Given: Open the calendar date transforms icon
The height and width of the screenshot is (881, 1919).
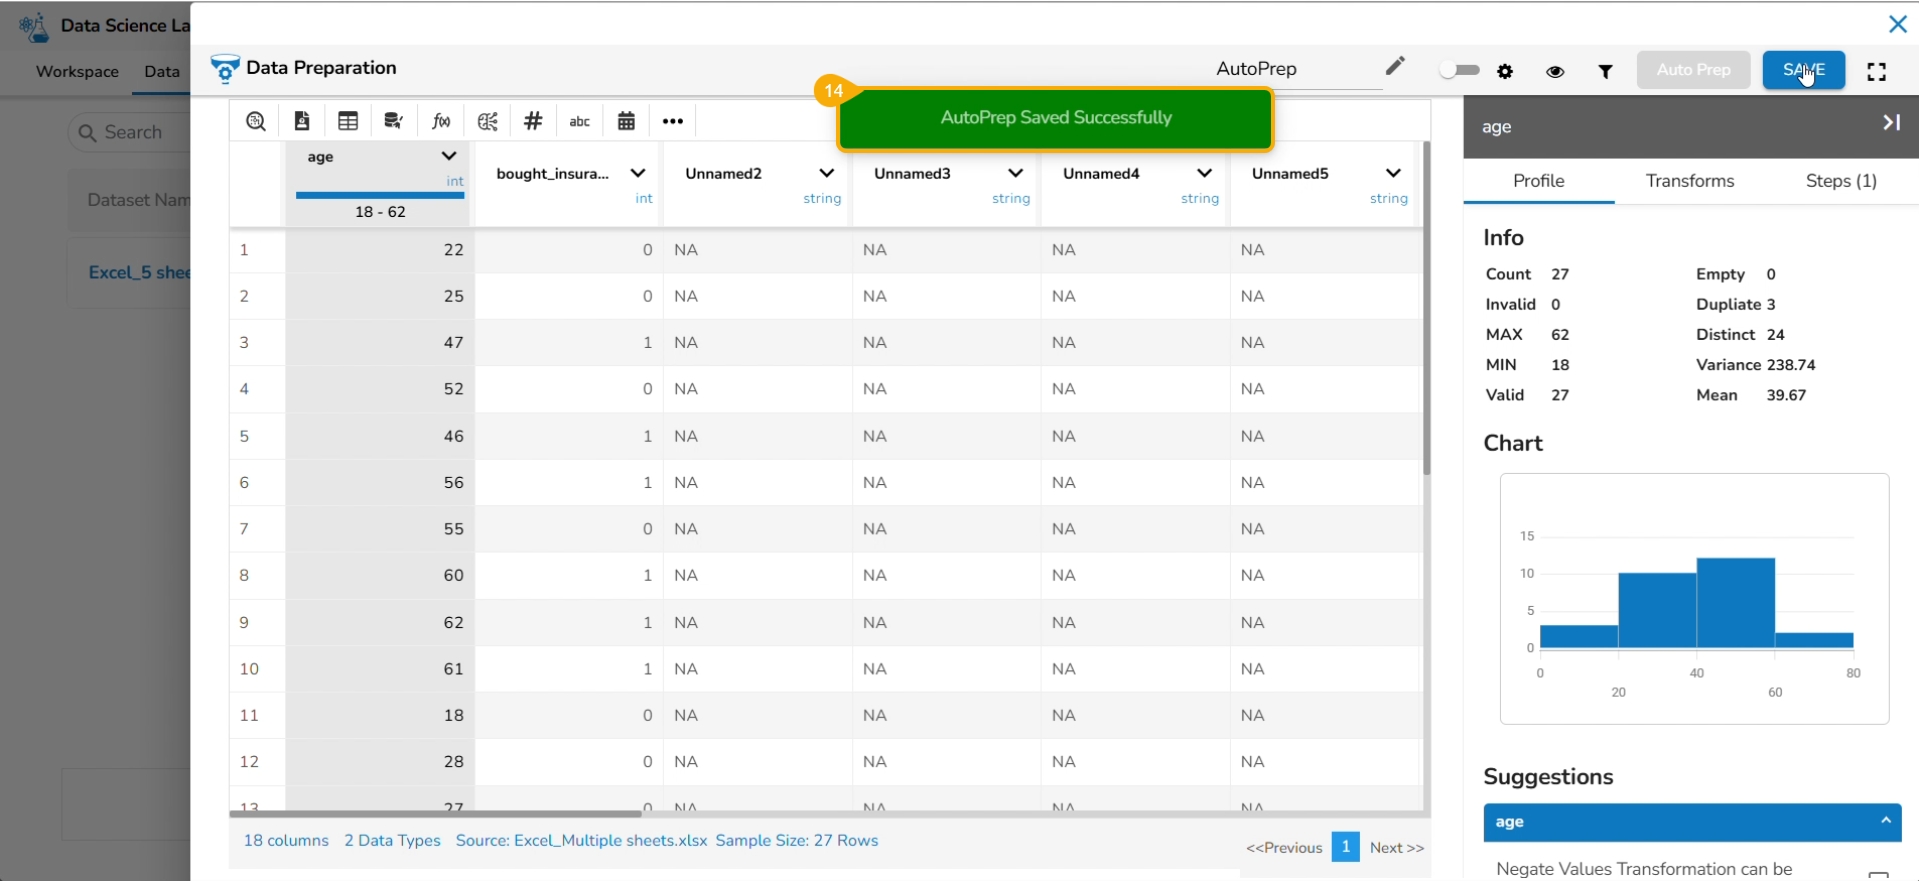Looking at the screenshot, I should 626,121.
